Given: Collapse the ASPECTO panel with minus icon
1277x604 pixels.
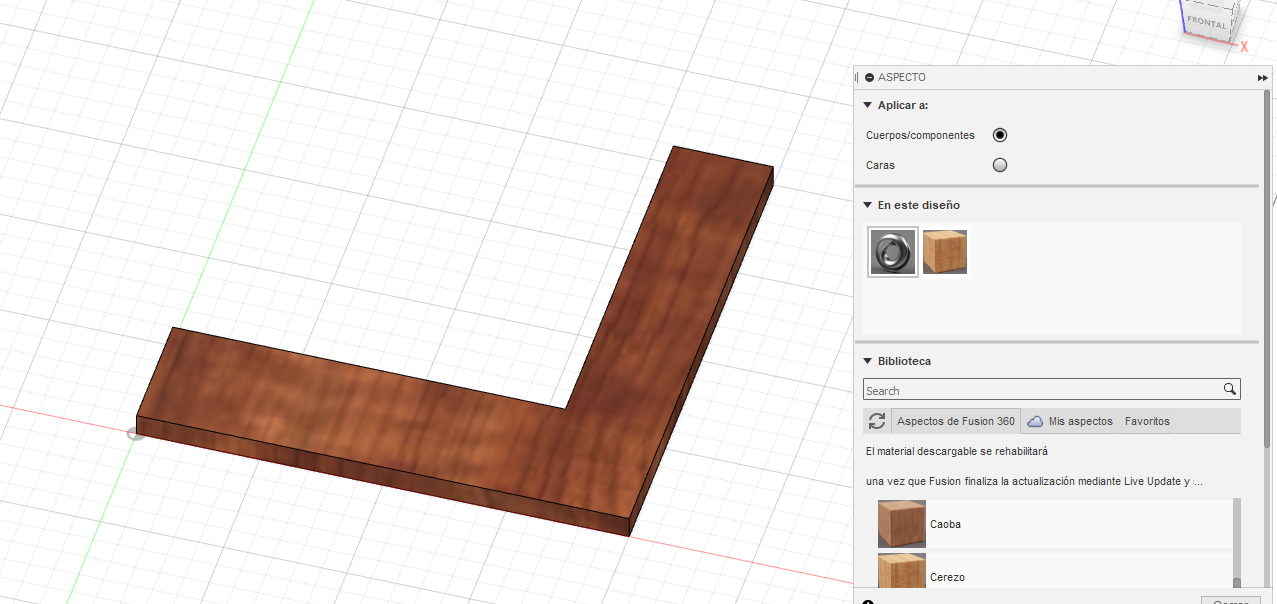Looking at the screenshot, I should pyautogui.click(x=870, y=77).
